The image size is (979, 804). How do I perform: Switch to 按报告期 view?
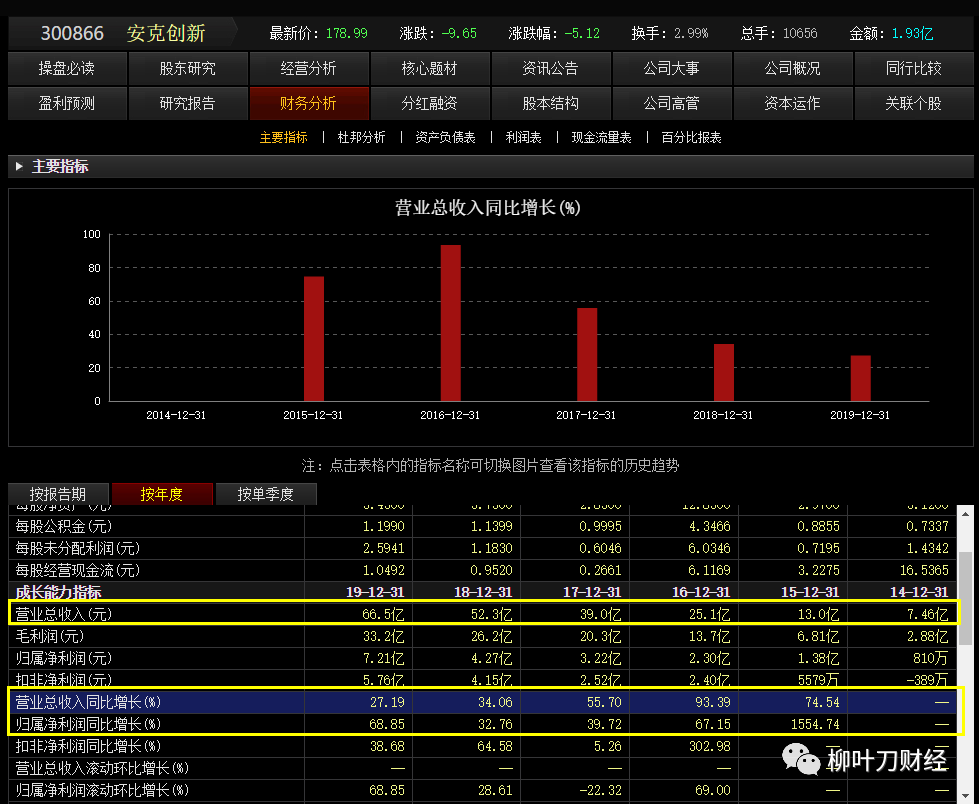coord(58,494)
